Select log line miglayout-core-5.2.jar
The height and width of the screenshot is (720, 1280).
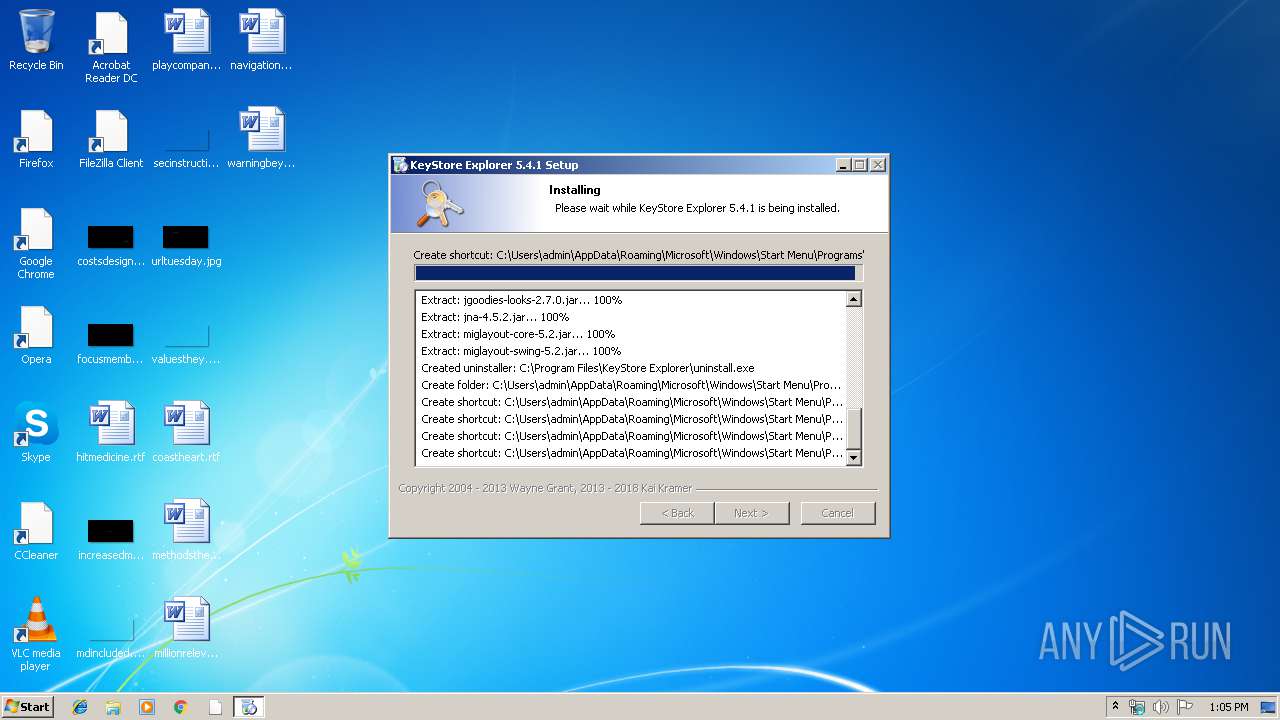[517, 334]
